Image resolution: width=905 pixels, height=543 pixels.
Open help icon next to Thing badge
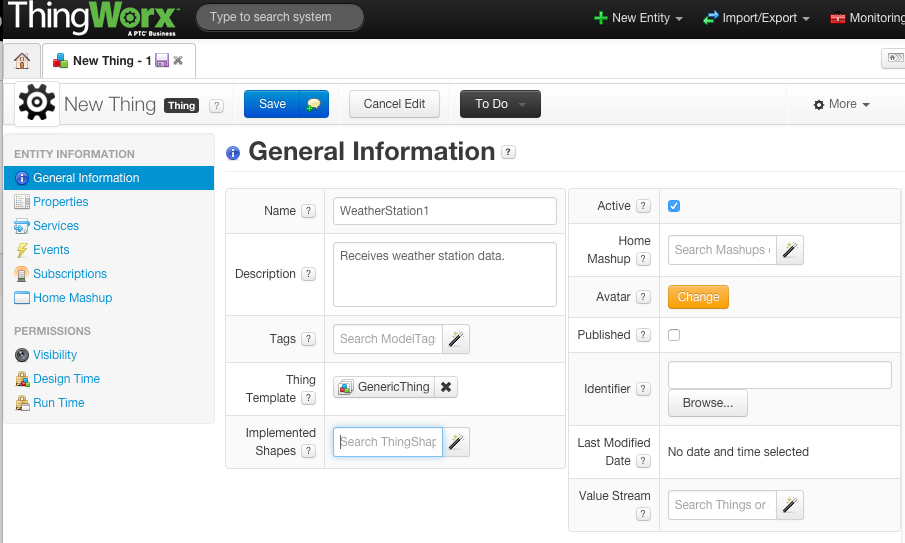[x=216, y=106]
